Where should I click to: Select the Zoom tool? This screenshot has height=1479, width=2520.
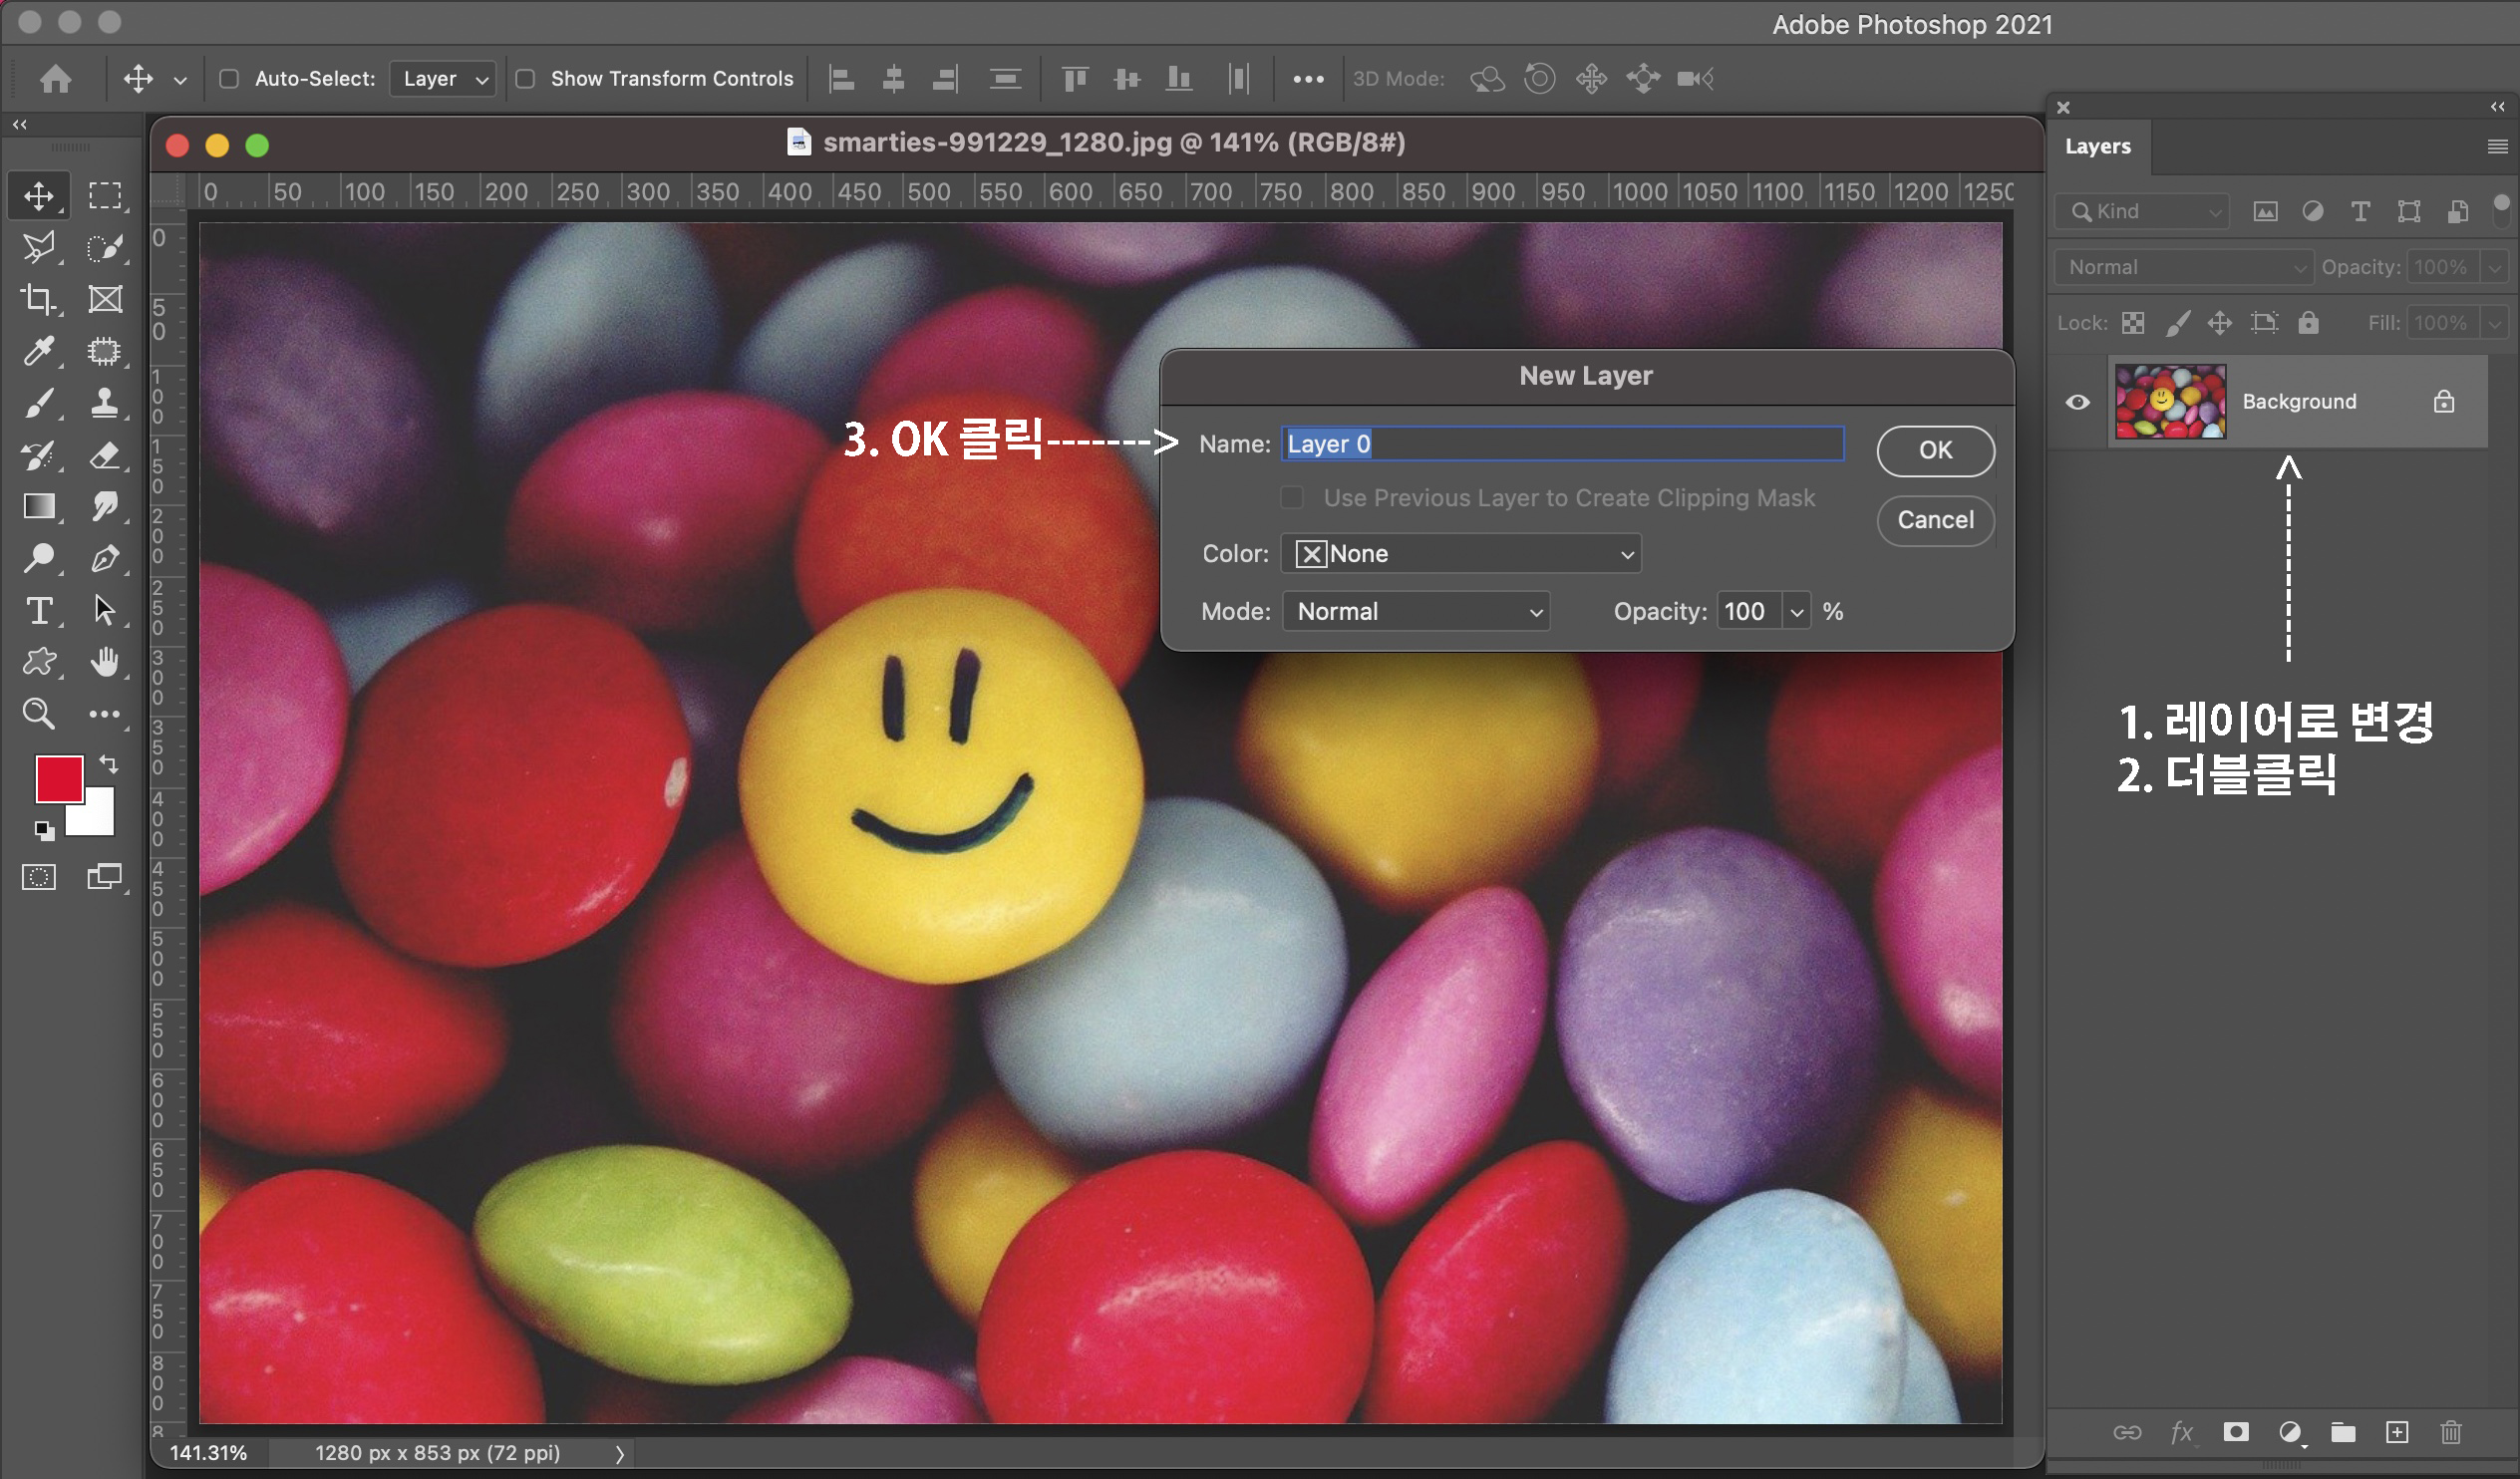click(x=38, y=714)
